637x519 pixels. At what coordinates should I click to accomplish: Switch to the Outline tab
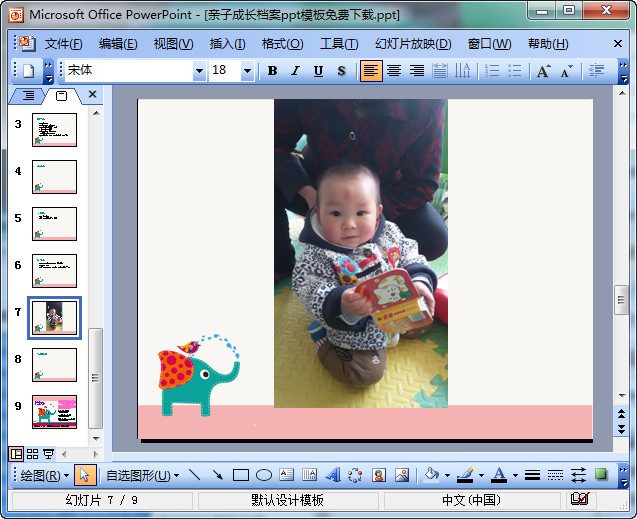point(28,96)
